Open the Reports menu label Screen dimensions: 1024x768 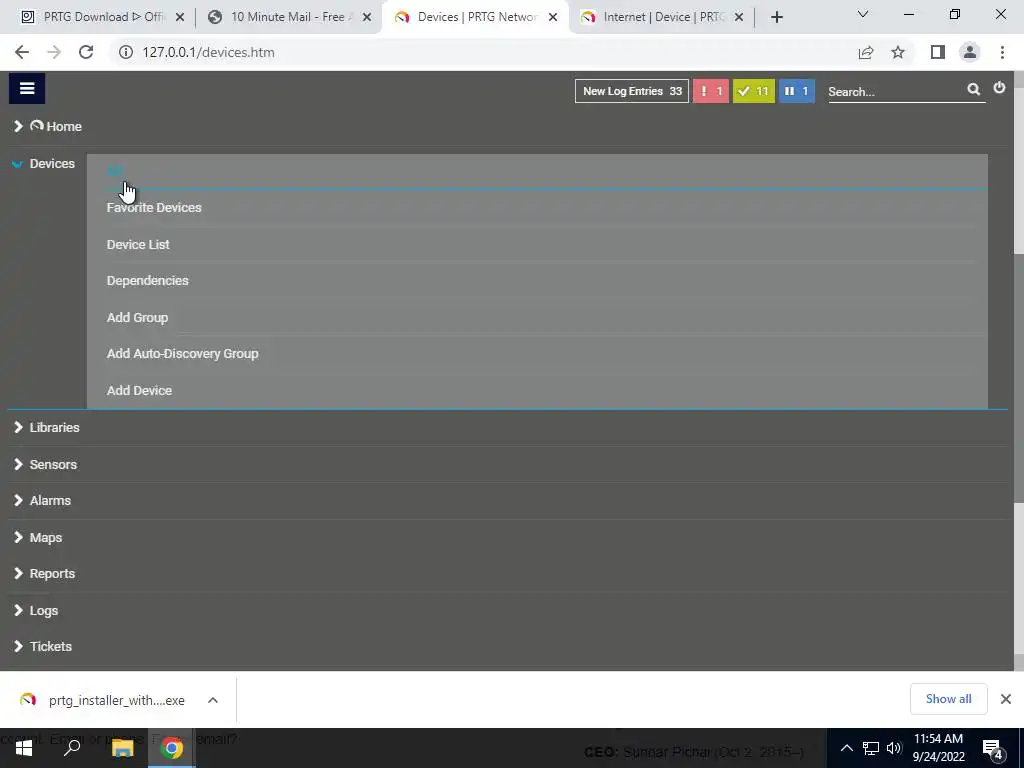pyautogui.click(x=52, y=573)
